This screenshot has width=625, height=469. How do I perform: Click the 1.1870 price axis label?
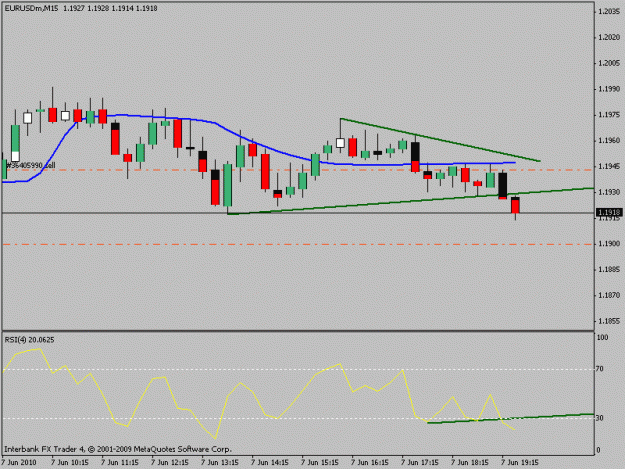(x=609, y=295)
